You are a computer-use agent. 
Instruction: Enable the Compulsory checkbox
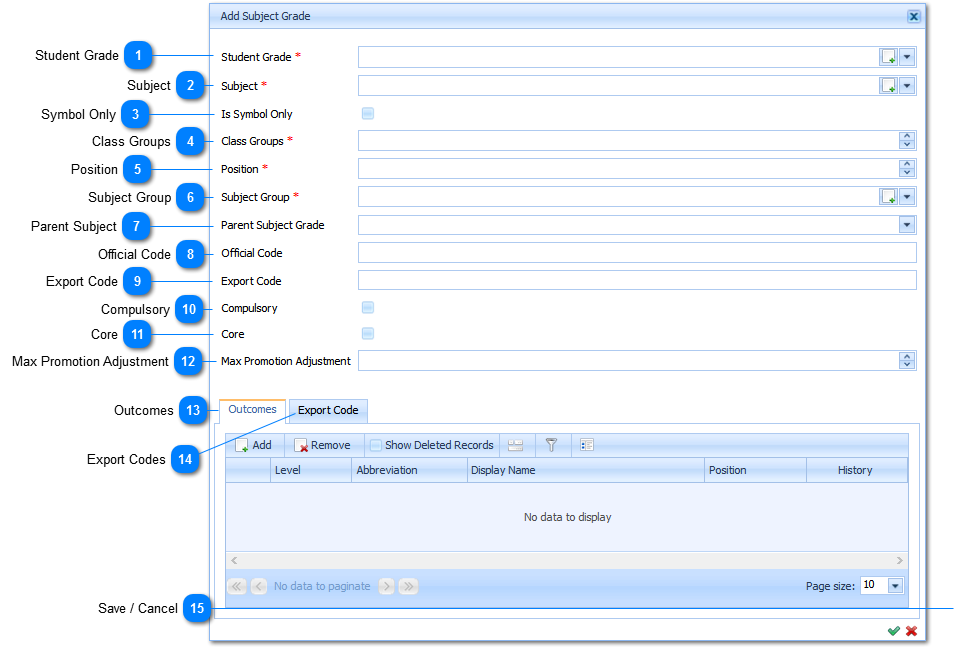point(368,308)
